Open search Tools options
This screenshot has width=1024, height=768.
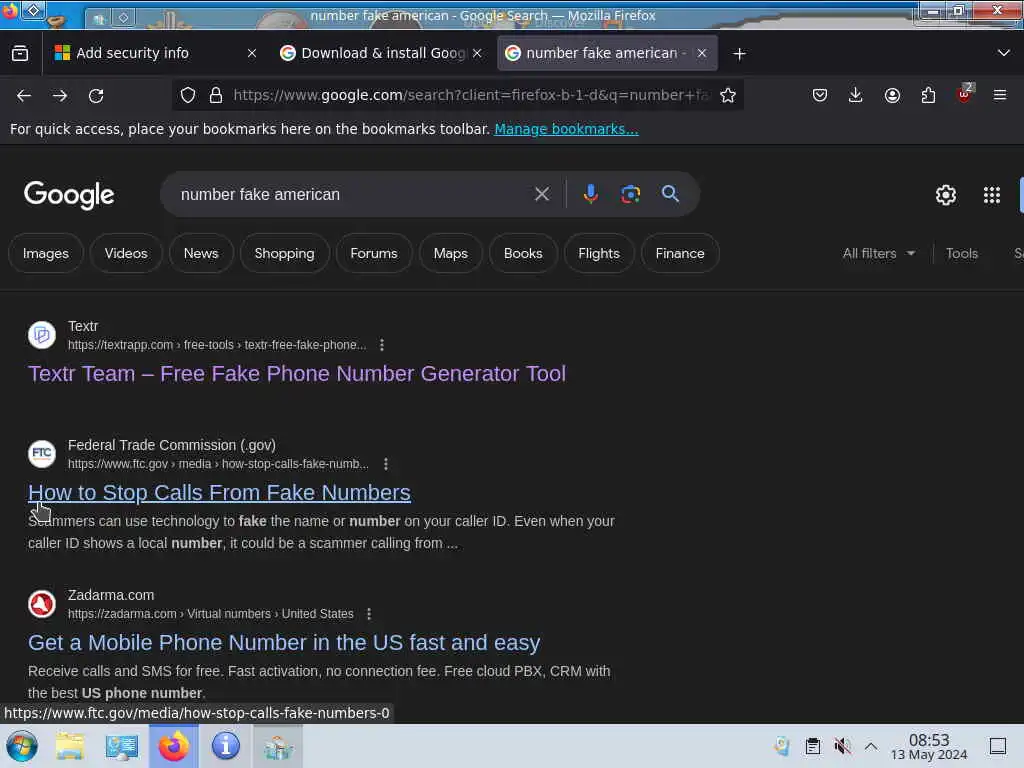point(962,253)
